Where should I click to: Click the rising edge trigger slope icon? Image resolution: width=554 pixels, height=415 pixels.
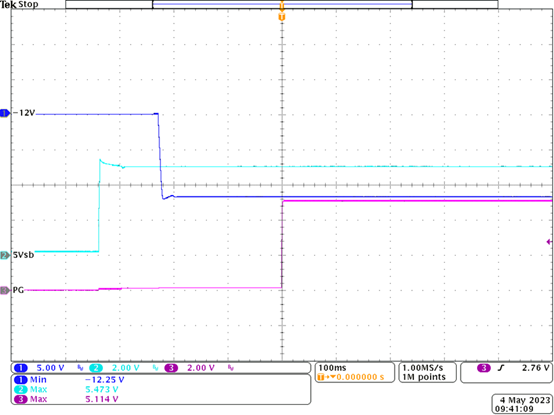500,368
